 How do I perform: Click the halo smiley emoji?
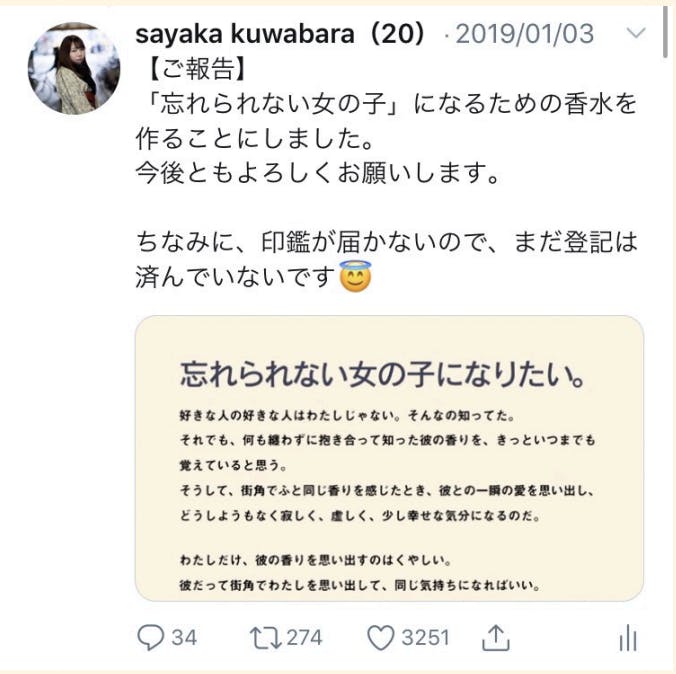[355, 277]
